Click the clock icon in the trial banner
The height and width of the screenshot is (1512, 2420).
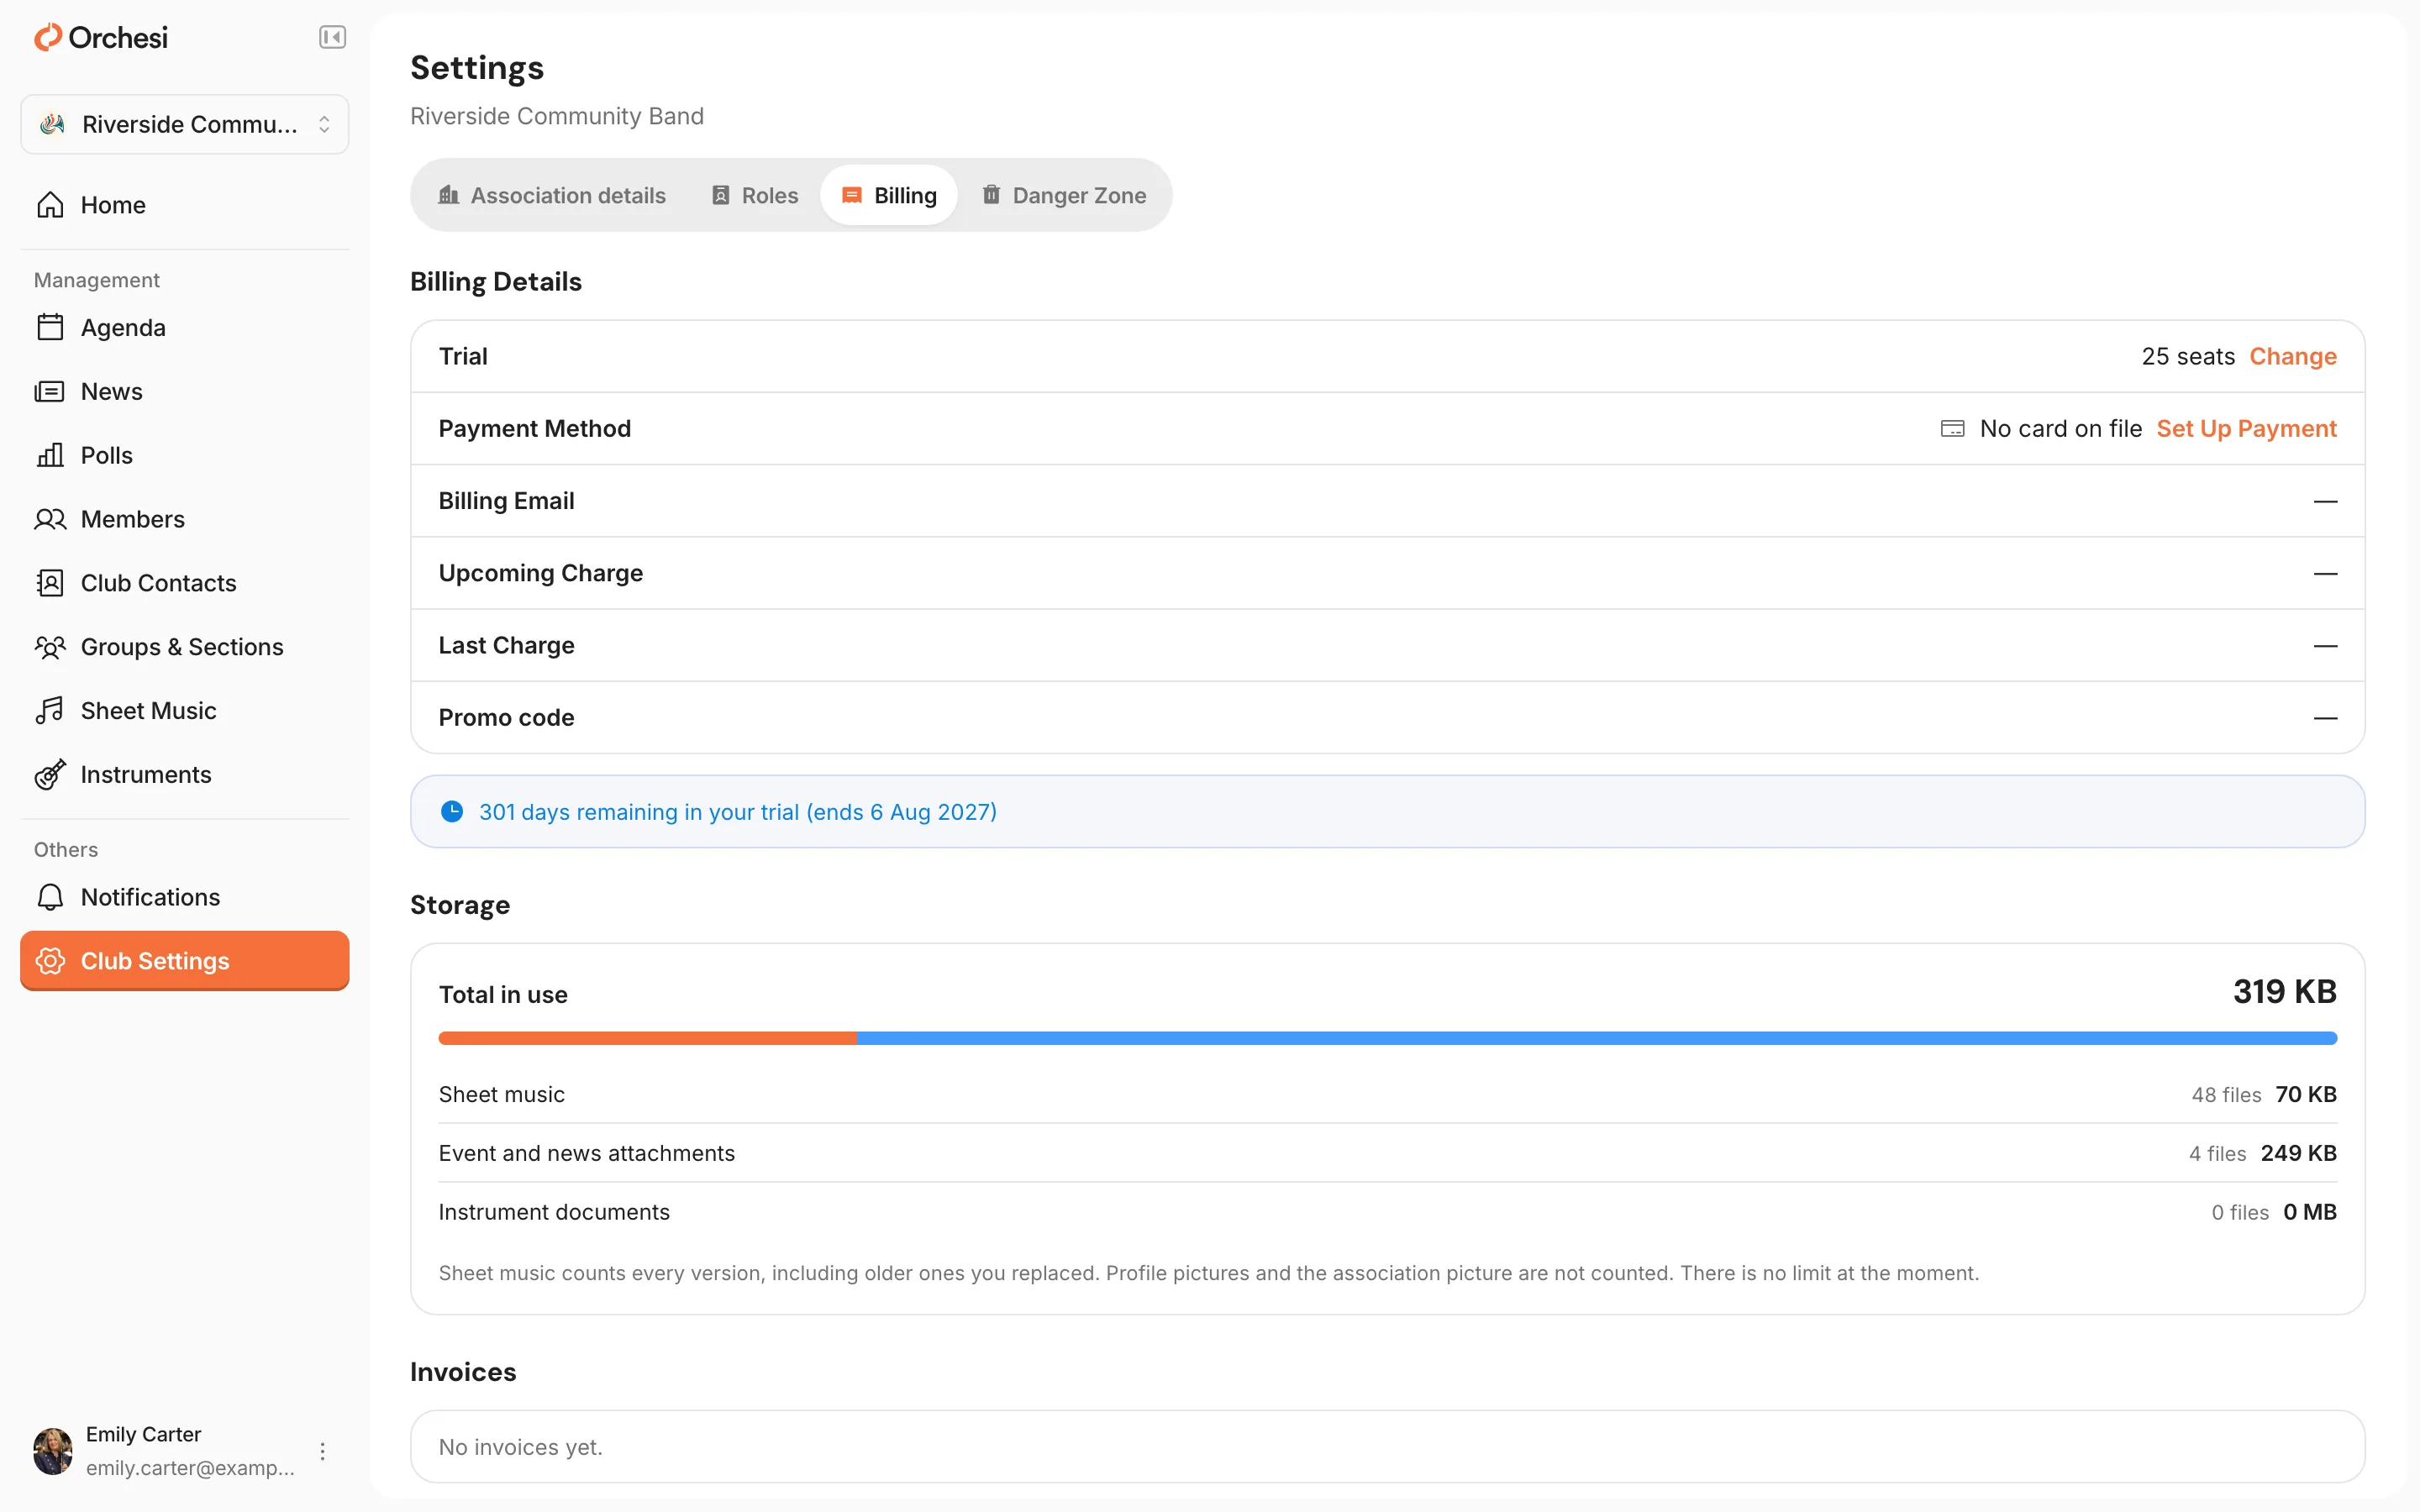pos(452,811)
